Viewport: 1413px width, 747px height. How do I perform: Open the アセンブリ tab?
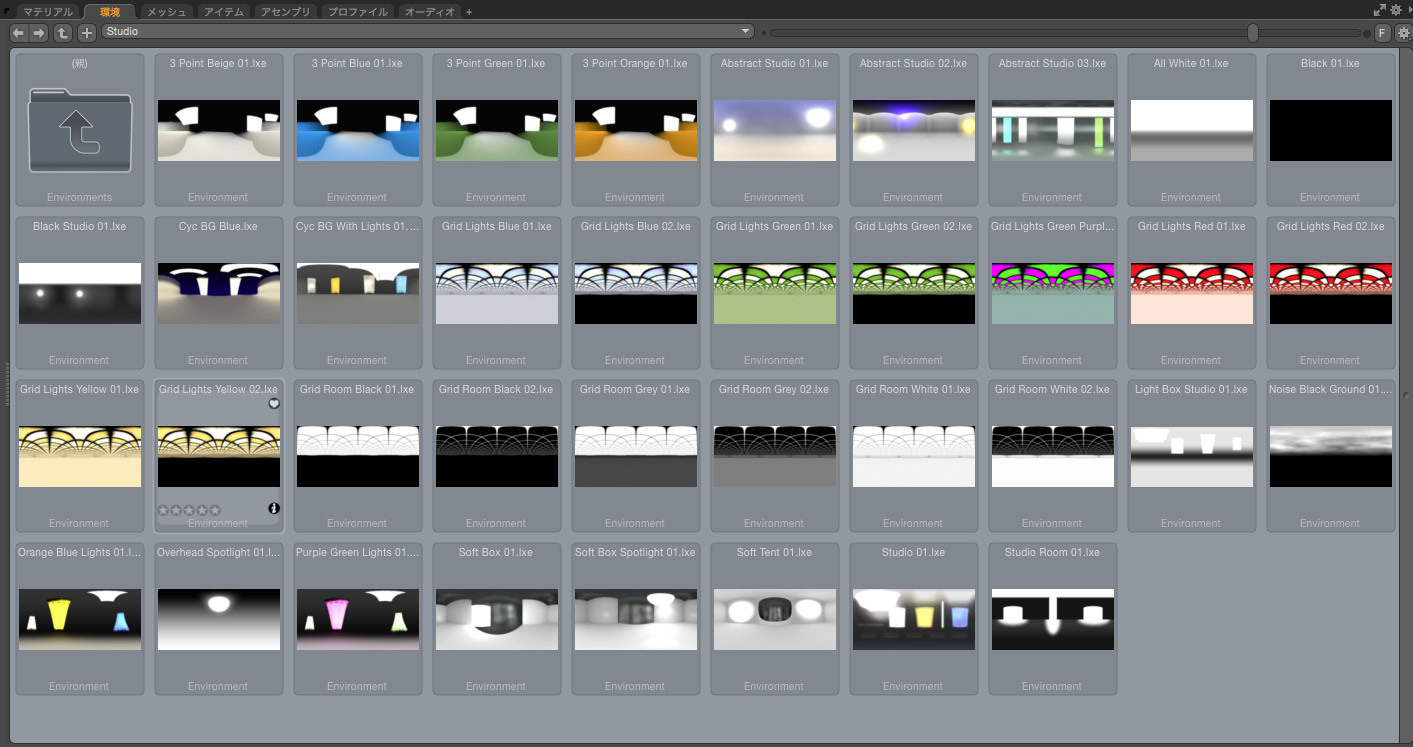click(285, 12)
